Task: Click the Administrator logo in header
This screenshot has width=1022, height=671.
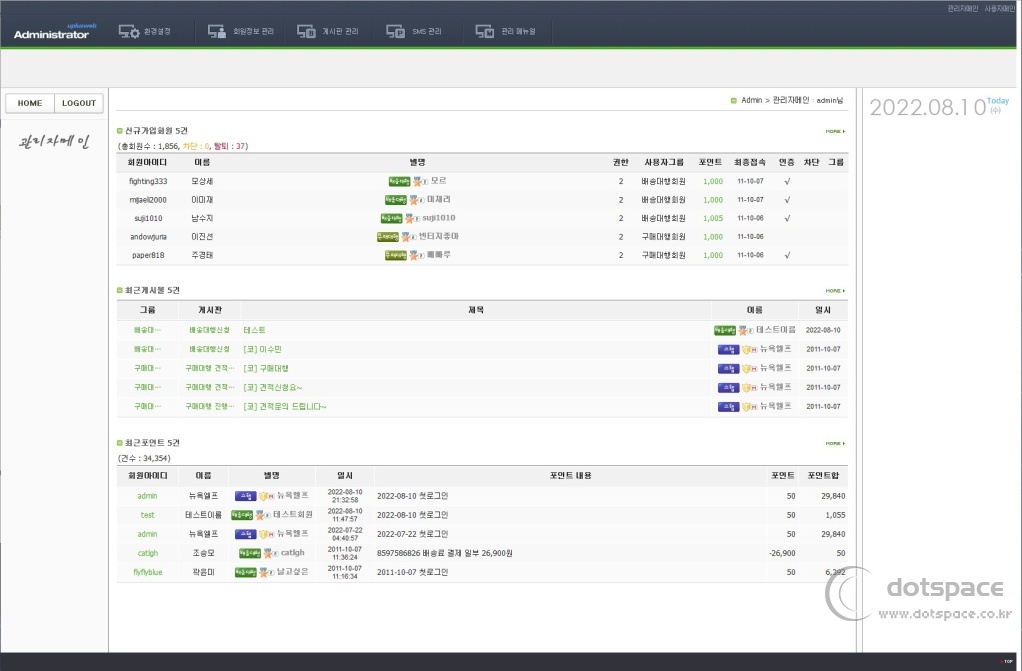Action: point(51,33)
